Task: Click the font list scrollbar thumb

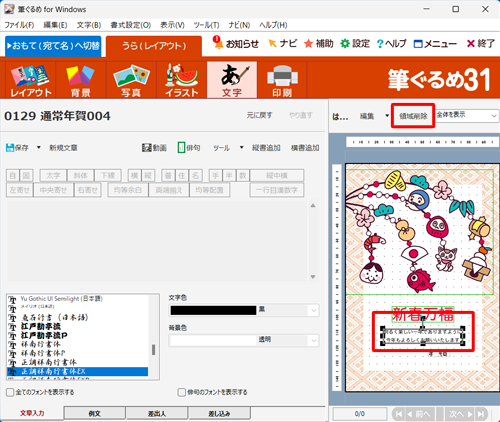Action: (x=153, y=350)
